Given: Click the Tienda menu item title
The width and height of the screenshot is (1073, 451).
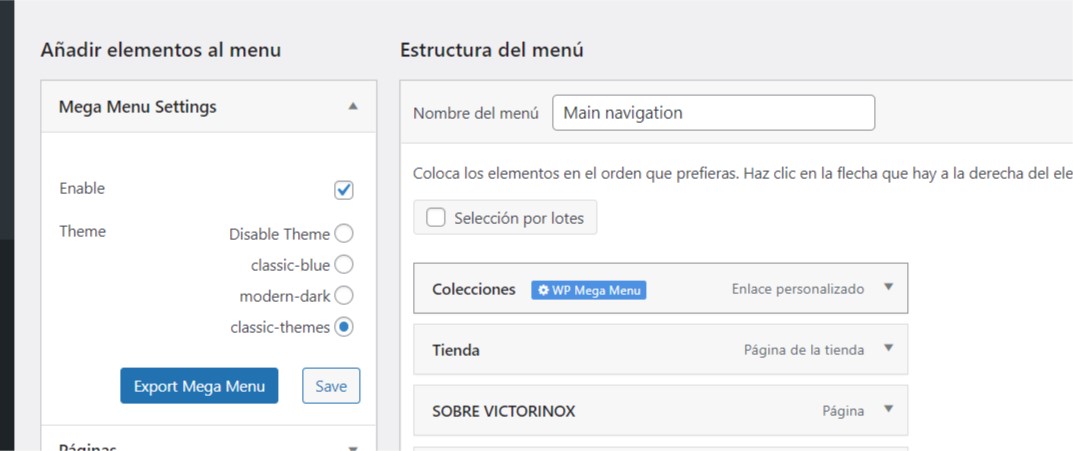Looking at the screenshot, I should (x=456, y=350).
